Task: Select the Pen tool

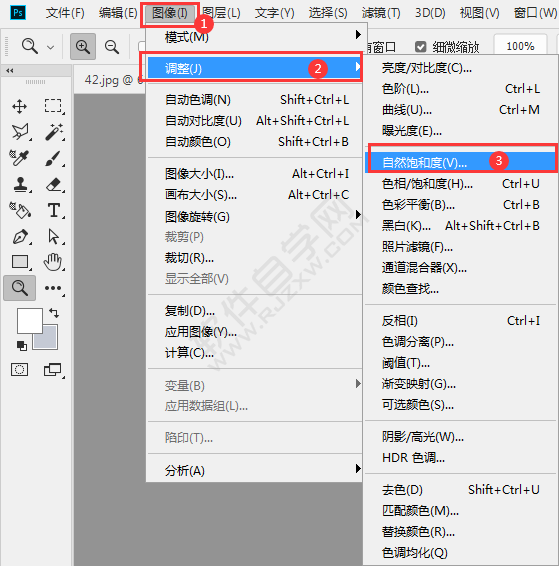Action: [20, 237]
